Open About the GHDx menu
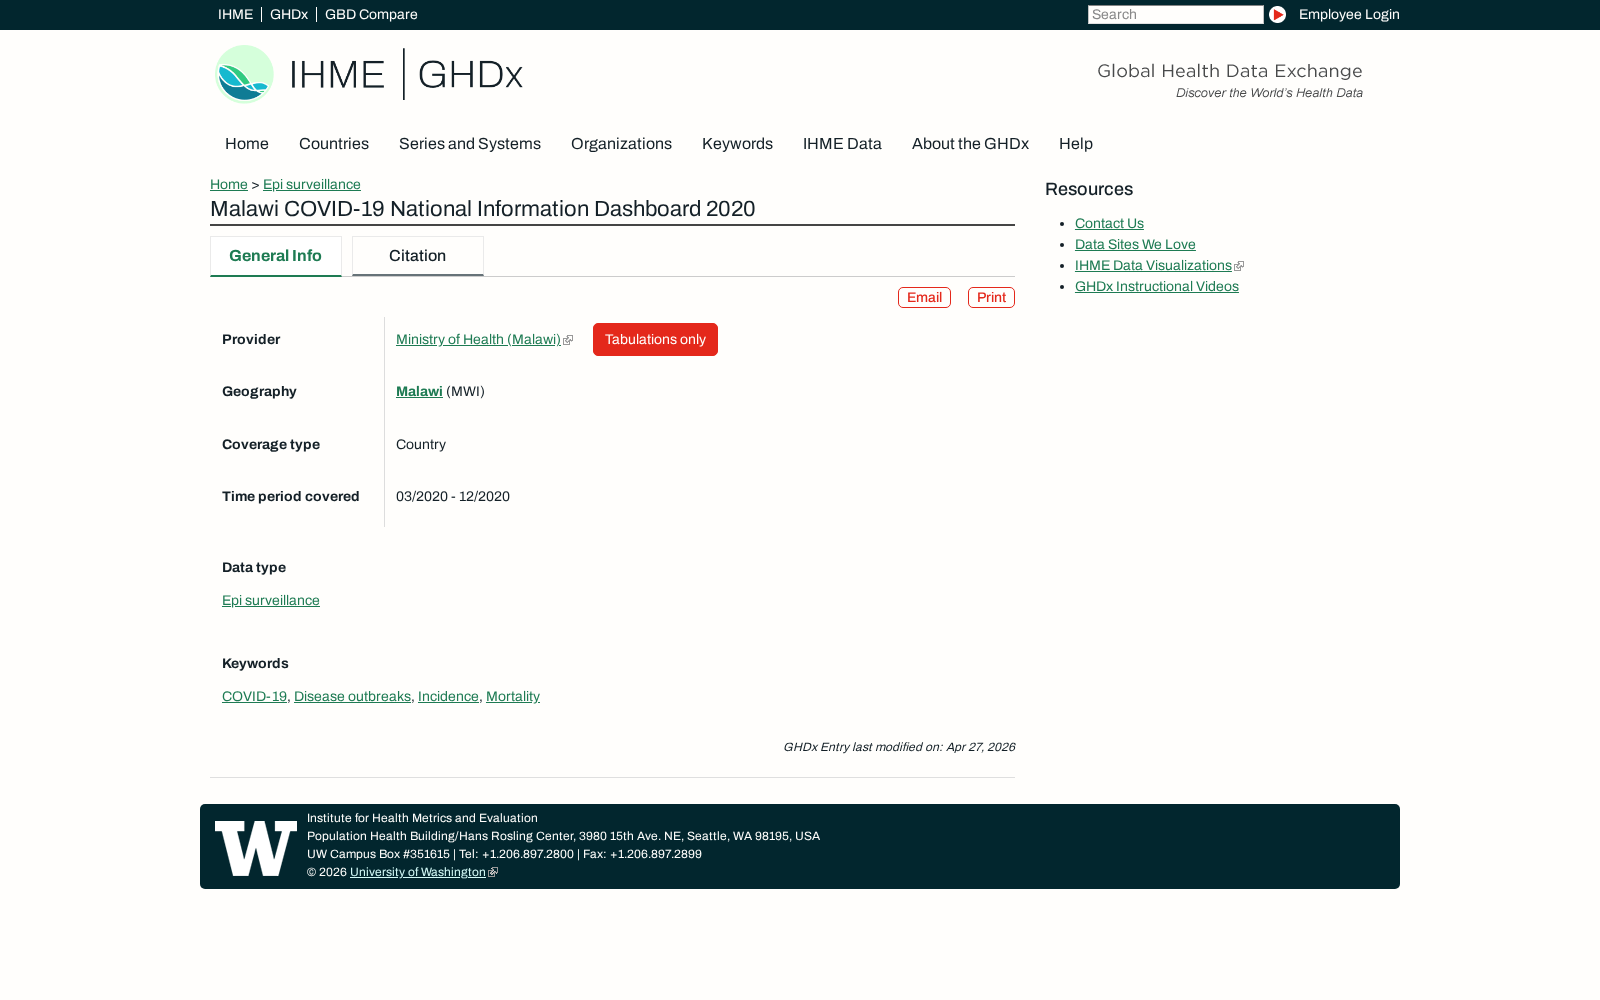Viewport: 1600px width, 1000px height. 970,144
